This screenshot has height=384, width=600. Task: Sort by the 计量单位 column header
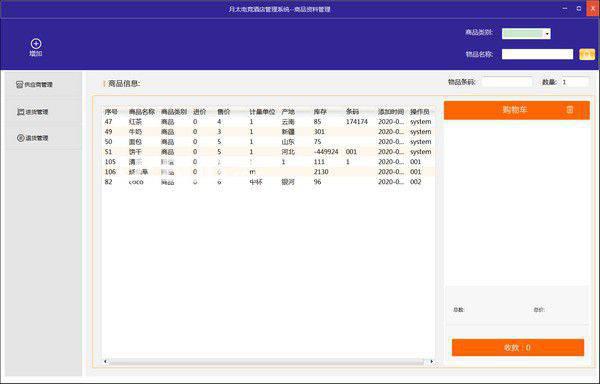pyautogui.click(x=262, y=112)
